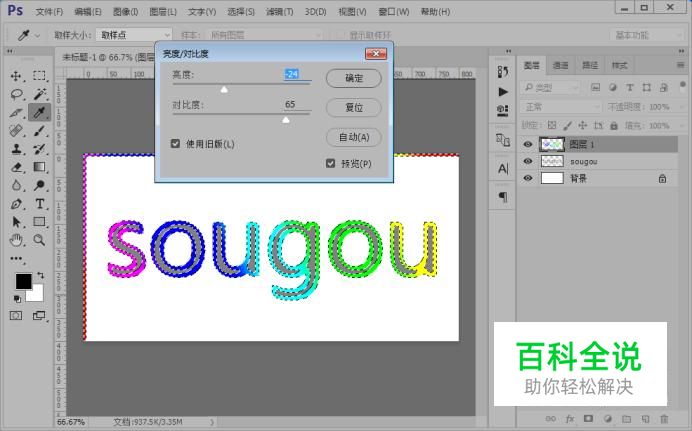Screen dimensions: 692x431
Task: Click the 对比度 slider handle
Action: (x=286, y=120)
